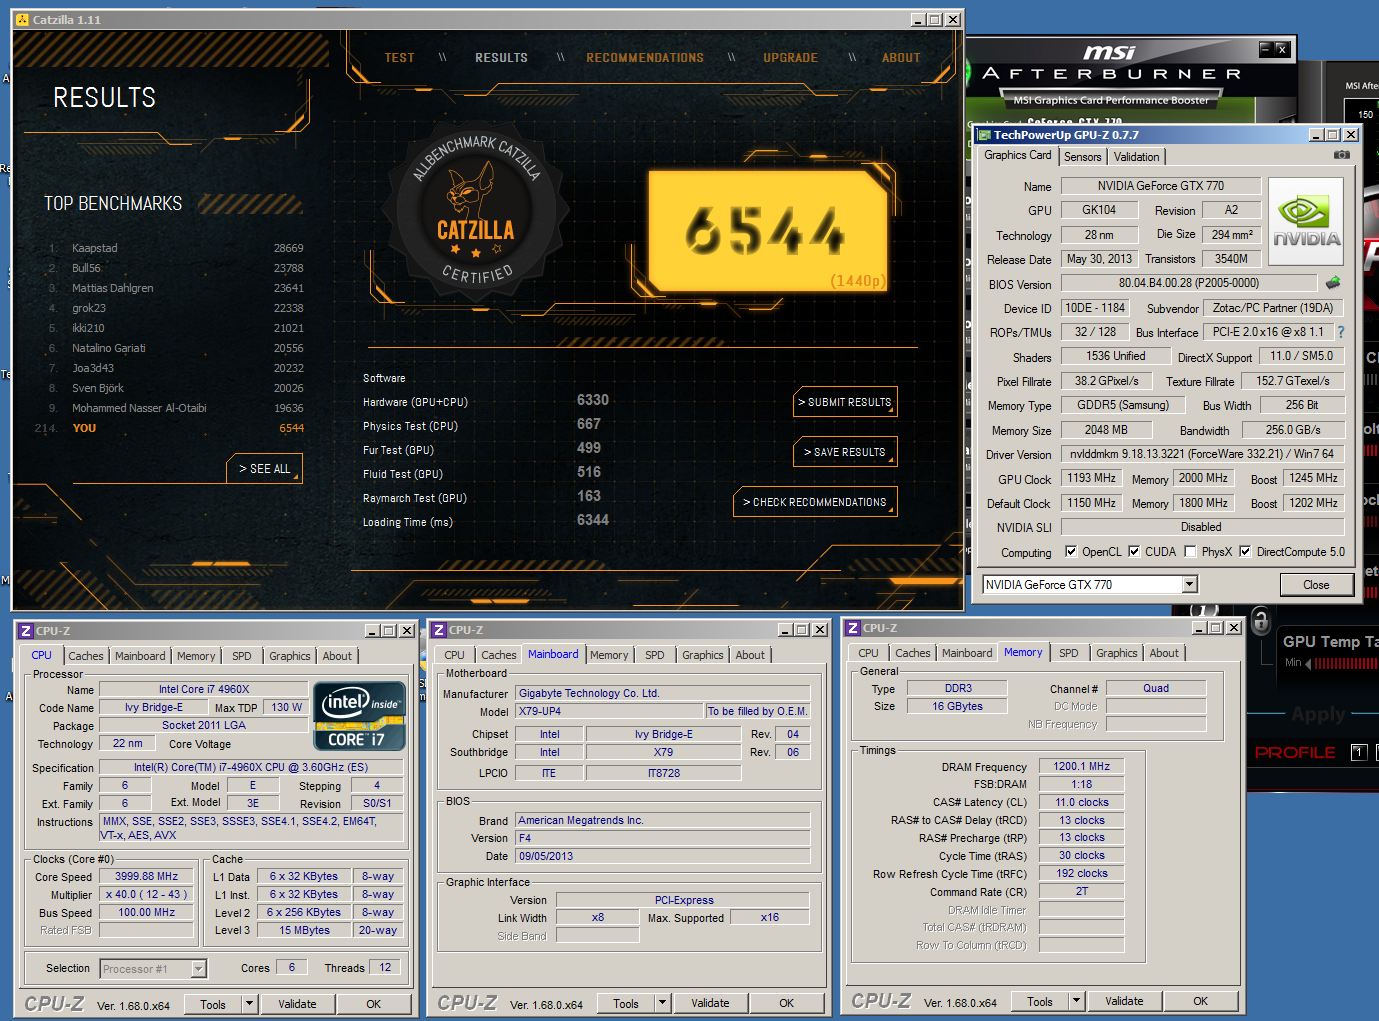Open Graphics tab in the Memory CPU-Z window
The height and width of the screenshot is (1021, 1379).
click(x=1116, y=653)
